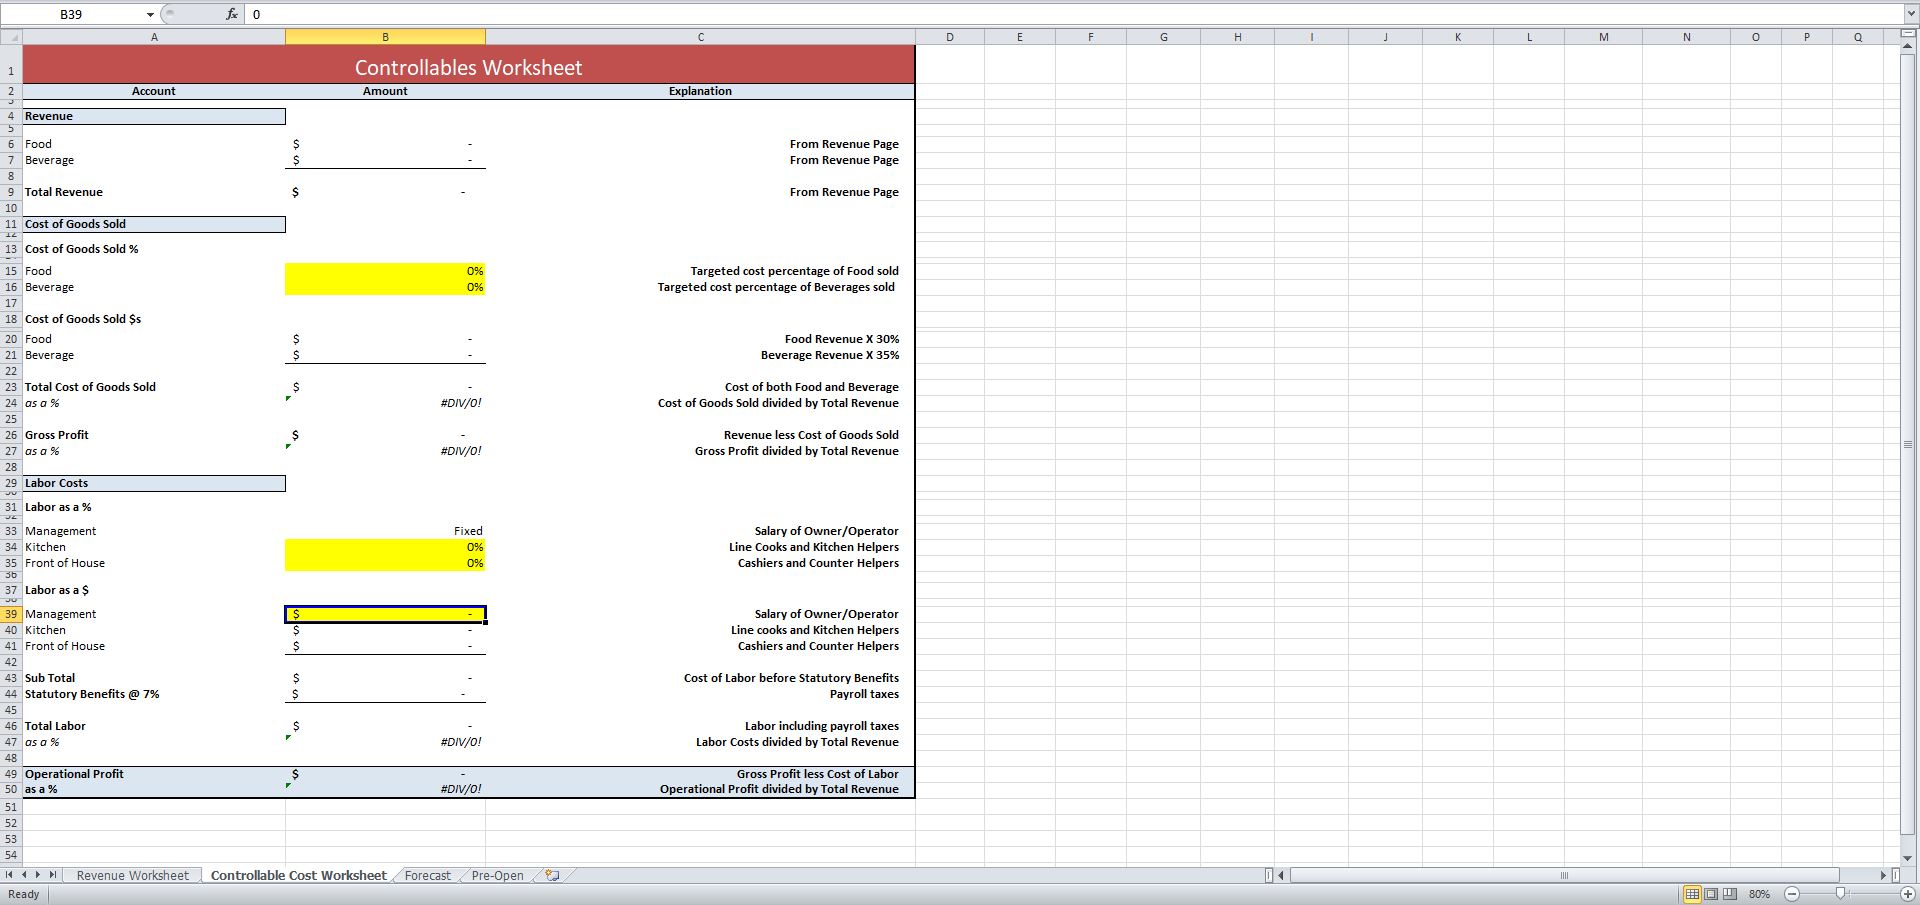1920x905 pixels.
Task: Switch to the Revenue Worksheet tab
Action: tap(133, 875)
